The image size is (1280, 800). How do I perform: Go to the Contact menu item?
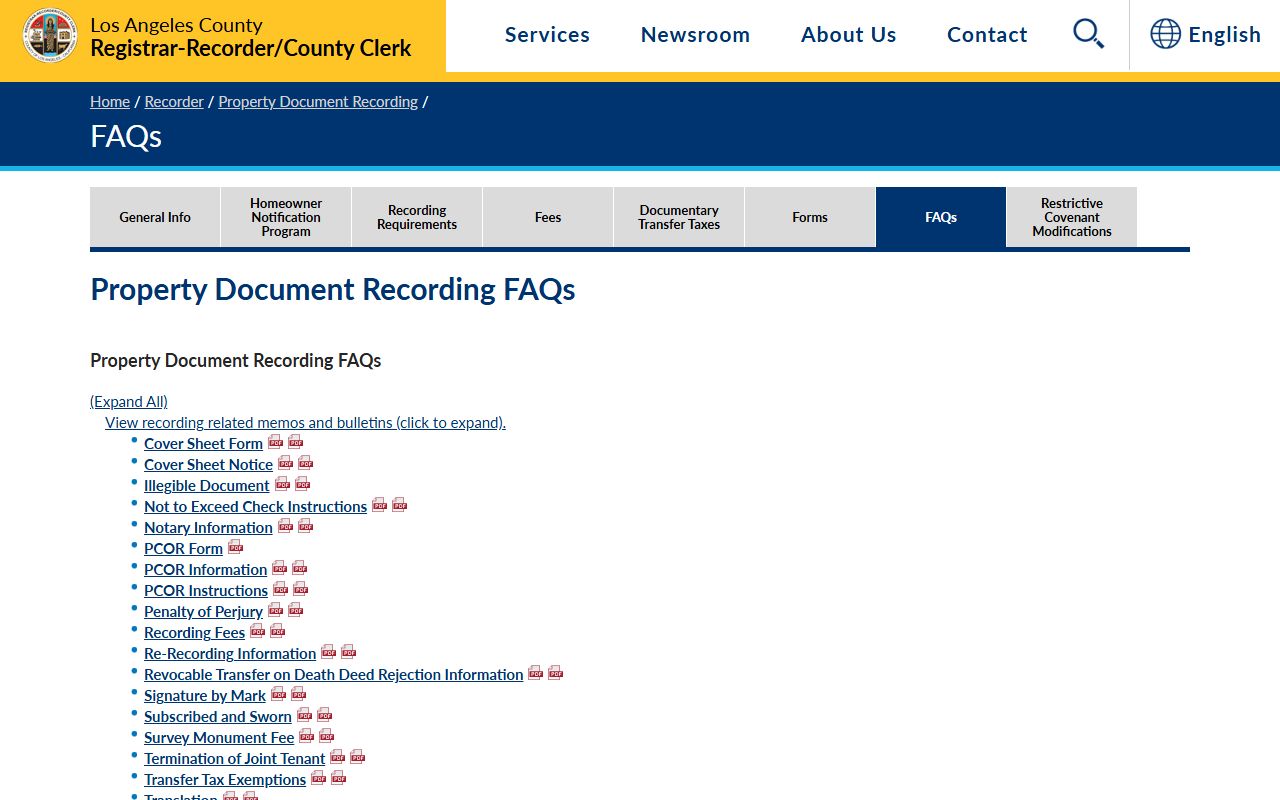point(987,34)
